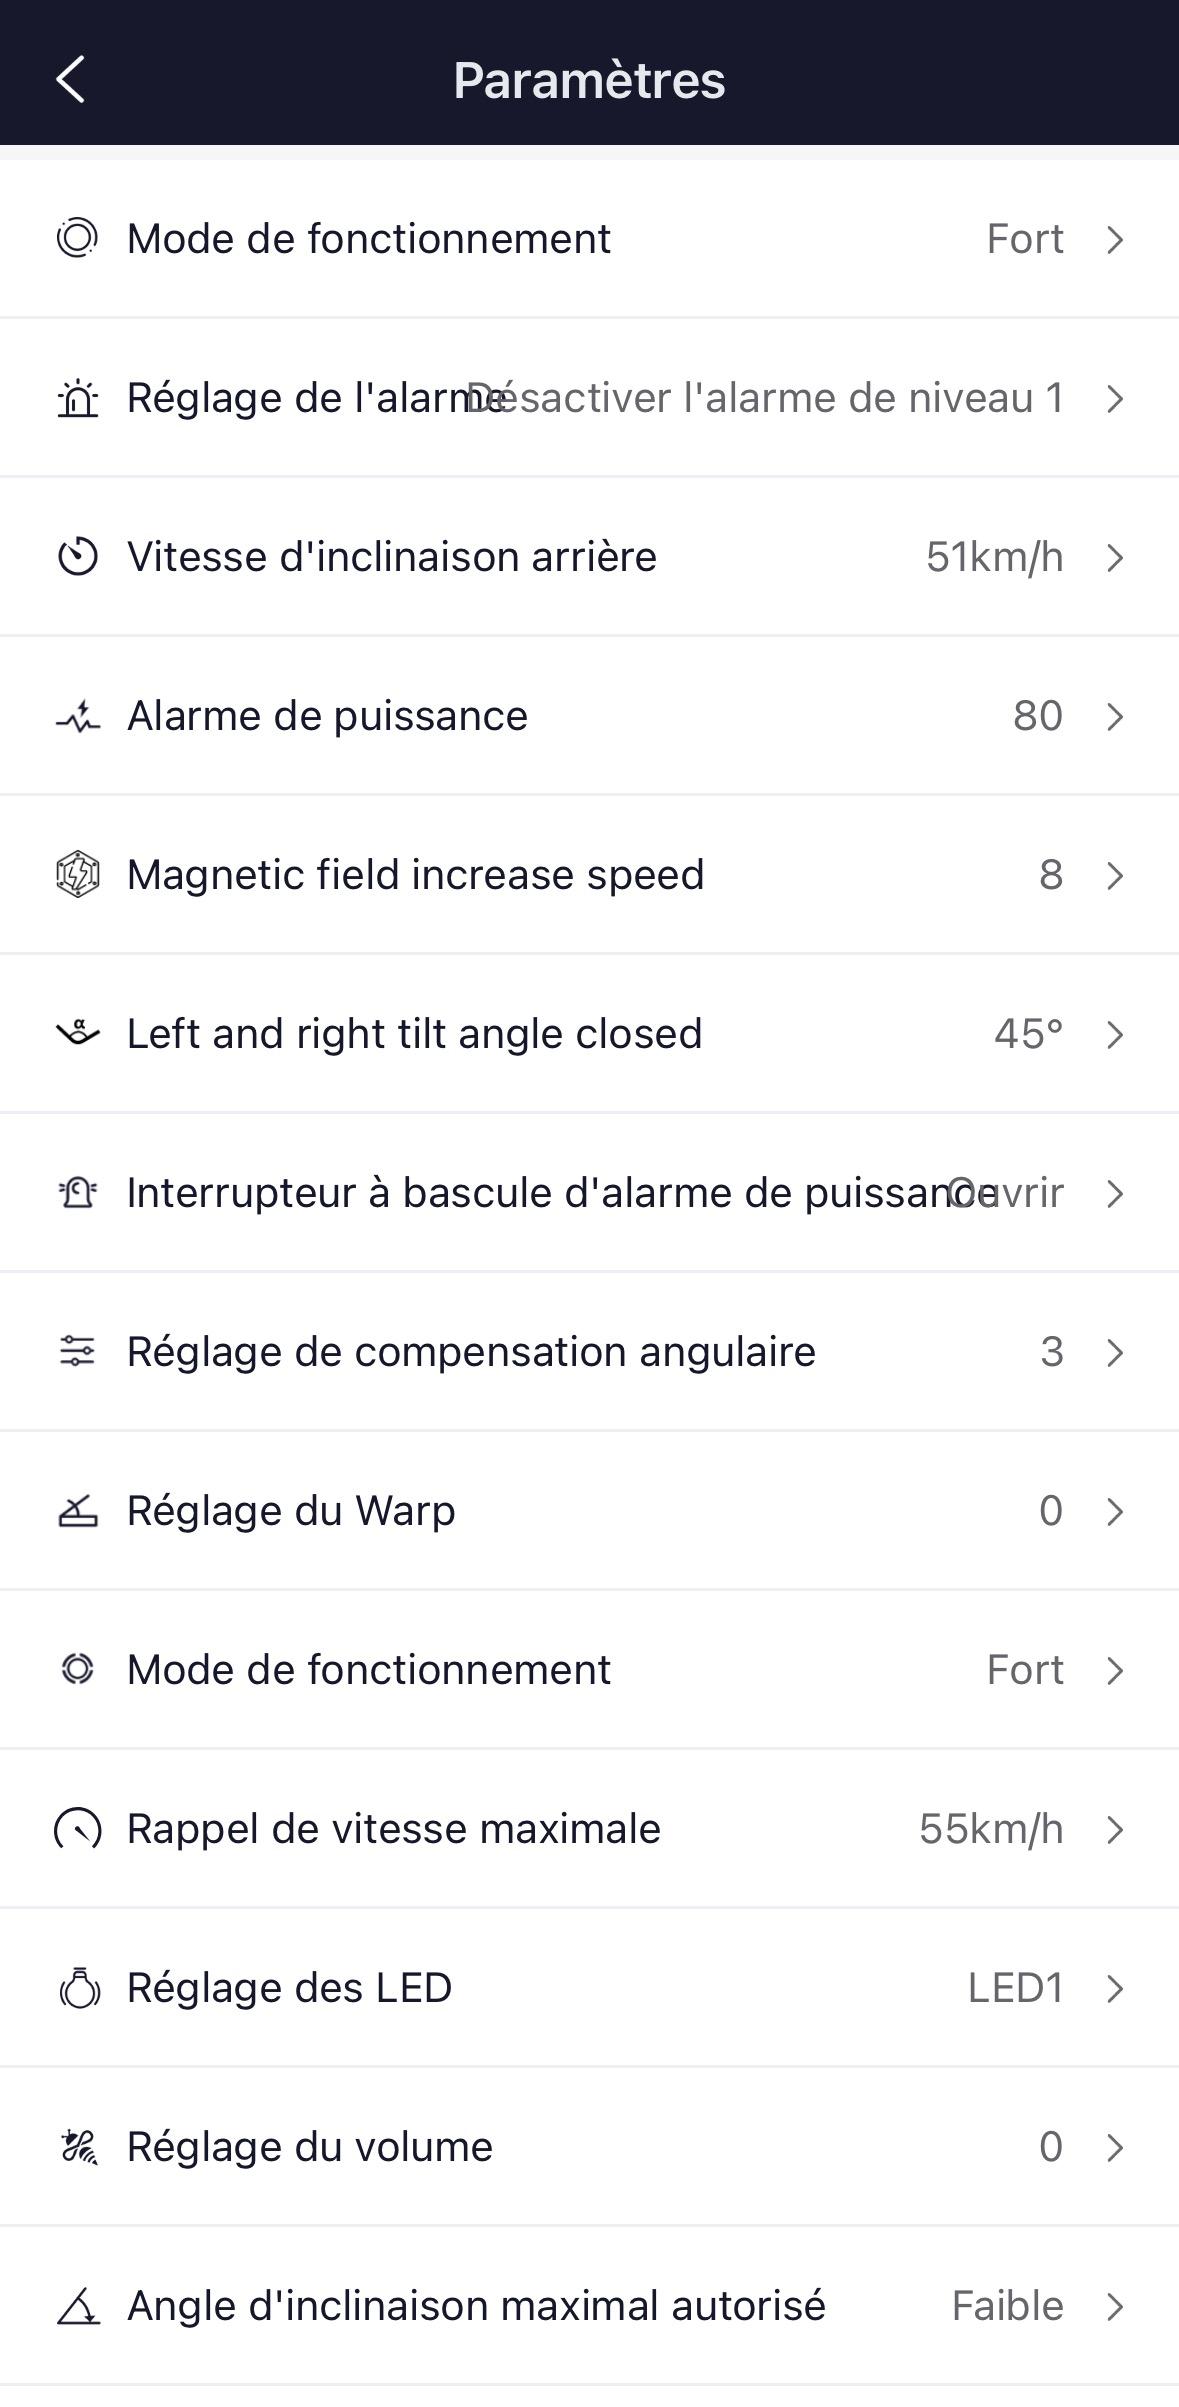Tap the 45° value of the left-right tilt angle
The height and width of the screenshot is (2407, 1179).
point(1027,1034)
